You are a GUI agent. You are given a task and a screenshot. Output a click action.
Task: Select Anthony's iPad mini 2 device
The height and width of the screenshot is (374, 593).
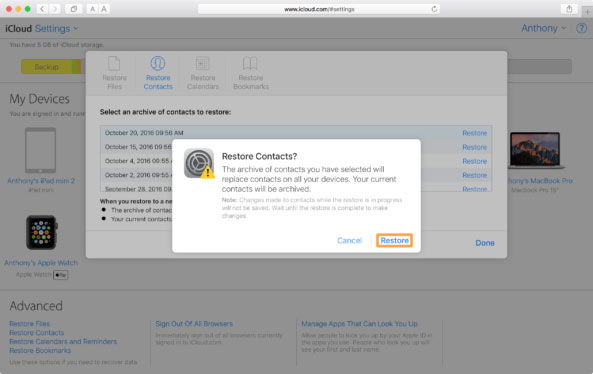click(40, 150)
